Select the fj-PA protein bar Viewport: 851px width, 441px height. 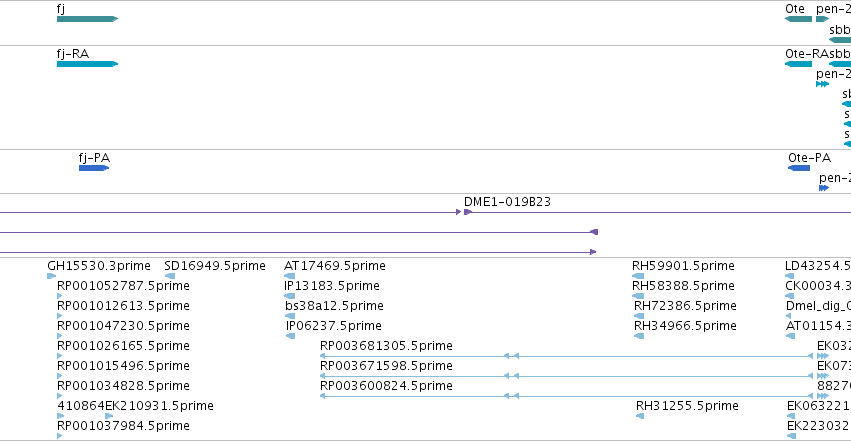[x=94, y=168]
